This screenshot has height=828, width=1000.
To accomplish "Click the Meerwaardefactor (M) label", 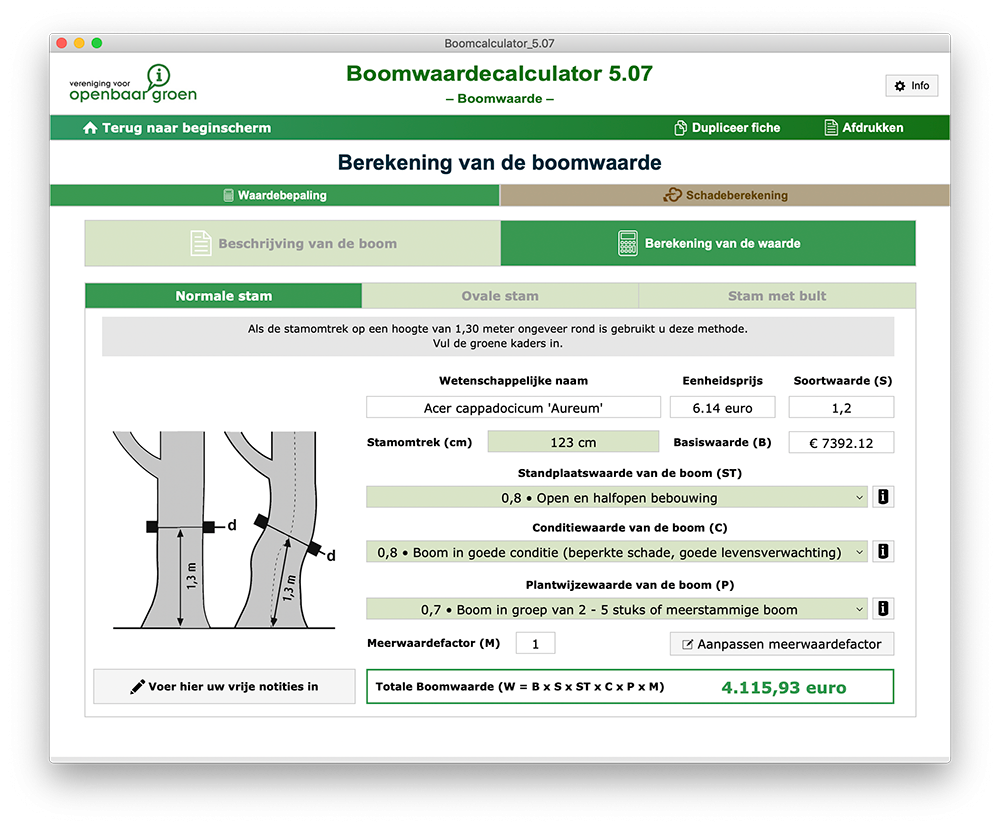I will pos(434,643).
